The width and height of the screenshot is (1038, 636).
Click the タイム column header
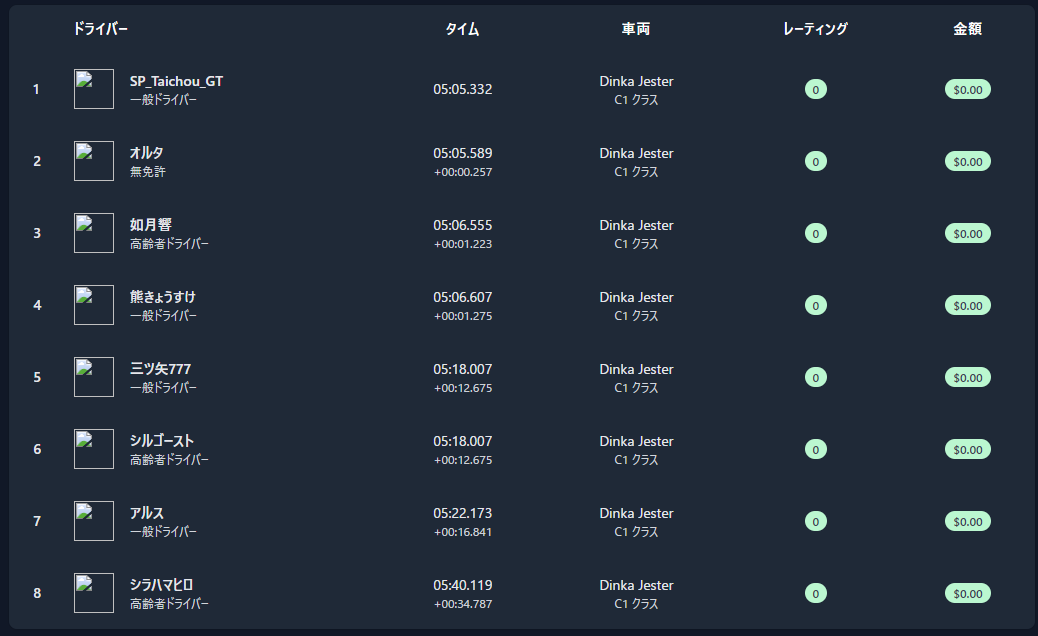click(x=462, y=29)
